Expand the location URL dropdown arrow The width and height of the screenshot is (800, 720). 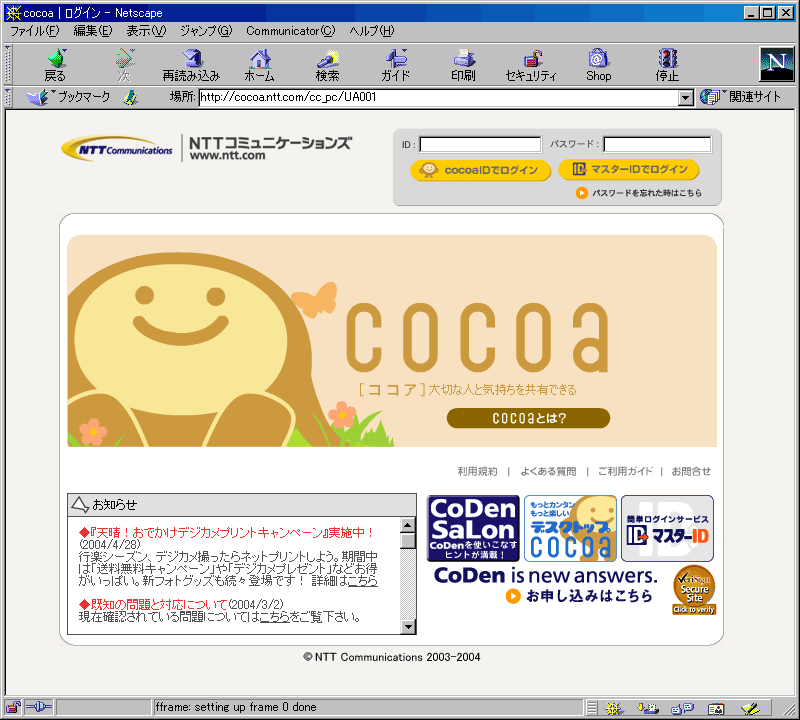[x=686, y=97]
